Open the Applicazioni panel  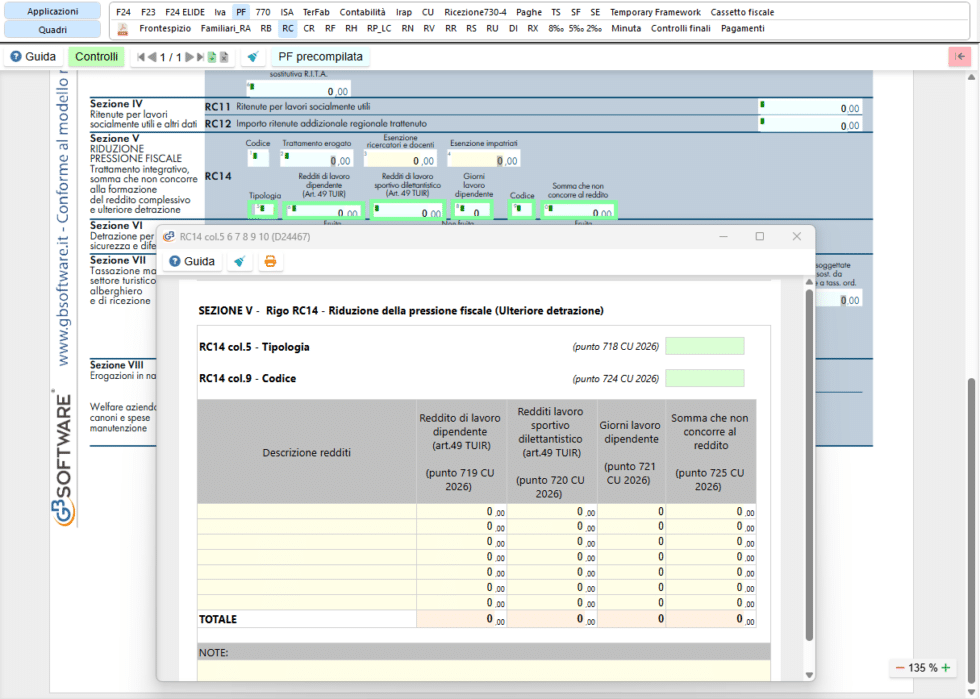tap(52, 11)
